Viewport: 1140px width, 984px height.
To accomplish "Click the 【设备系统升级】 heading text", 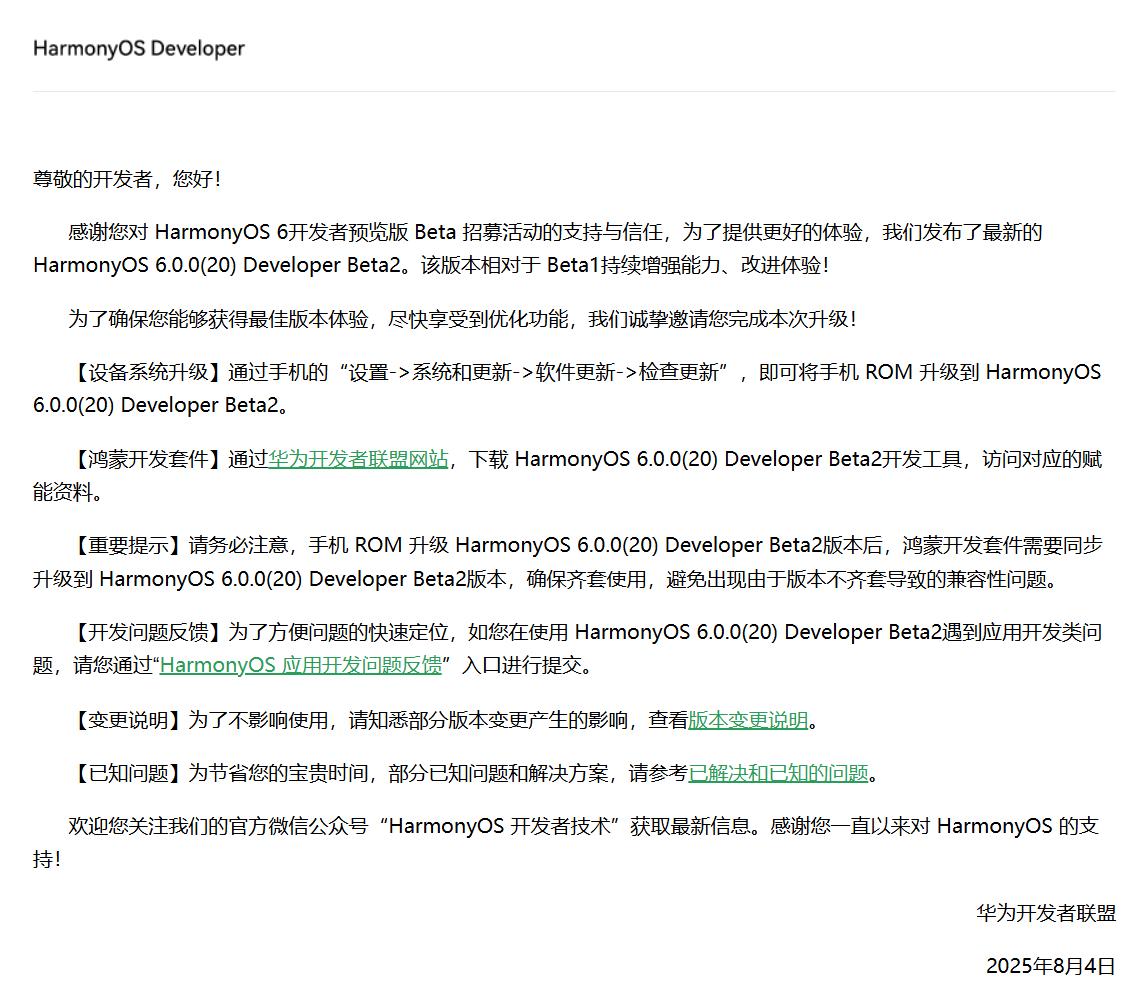I will (148, 372).
